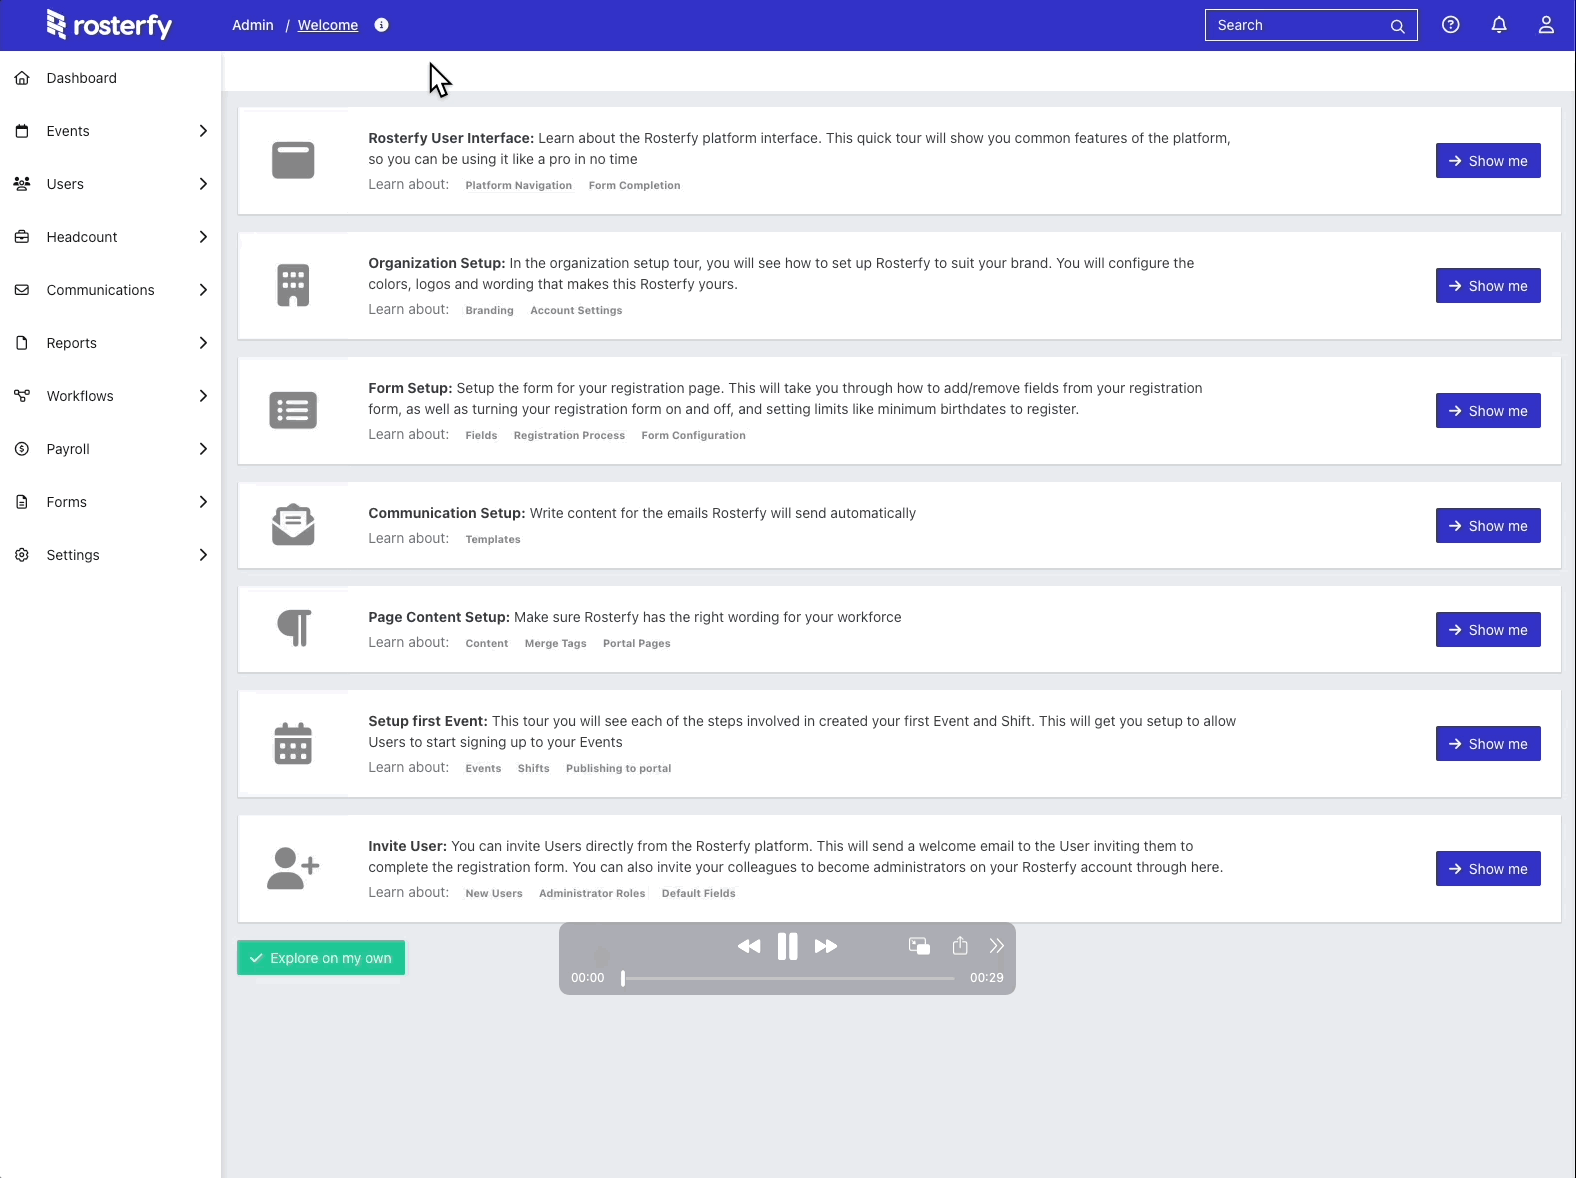1576x1178 pixels.
Task: Click the Dashboard home icon
Action: pyautogui.click(x=22, y=78)
